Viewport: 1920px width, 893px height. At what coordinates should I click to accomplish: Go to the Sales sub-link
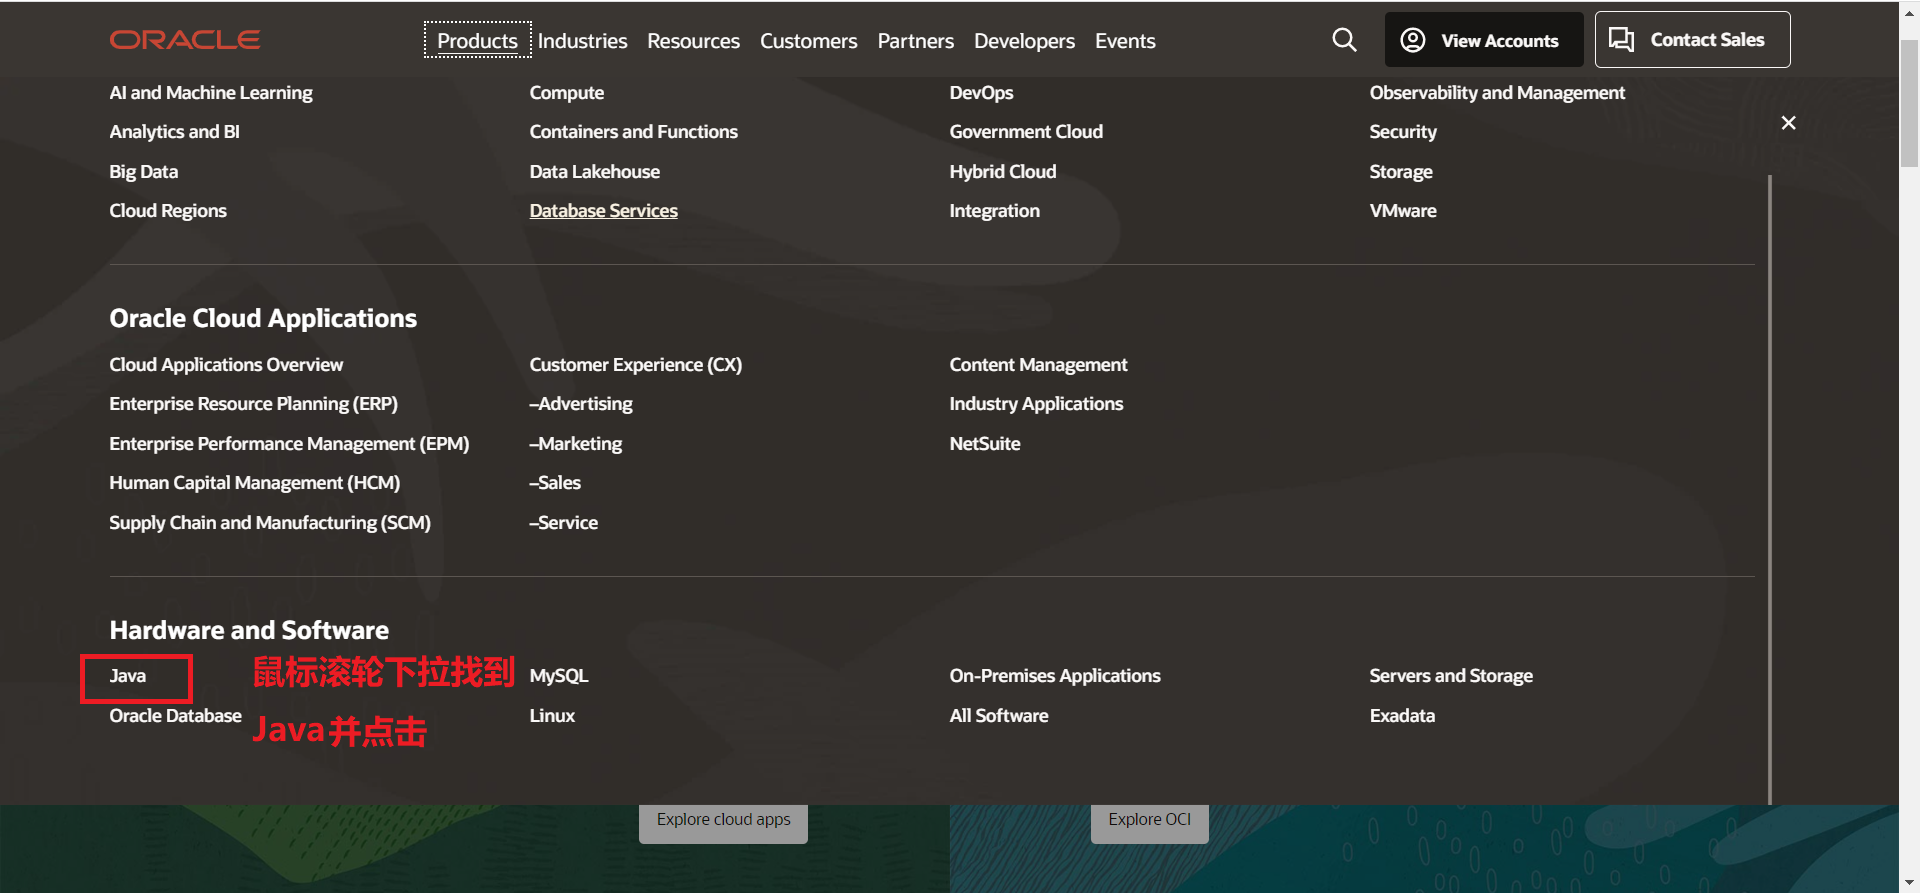click(555, 483)
